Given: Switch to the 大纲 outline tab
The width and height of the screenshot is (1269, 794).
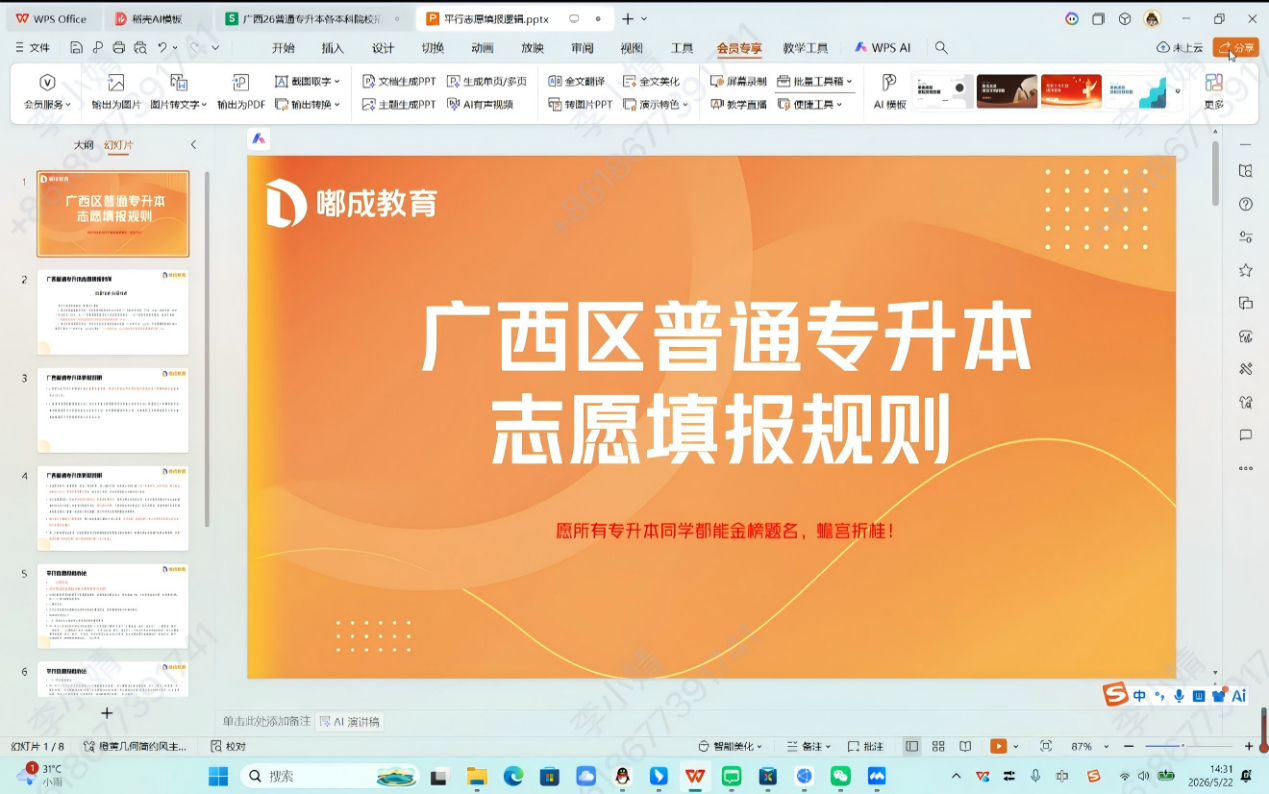Looking at the screenshot, I should [83, 145].
